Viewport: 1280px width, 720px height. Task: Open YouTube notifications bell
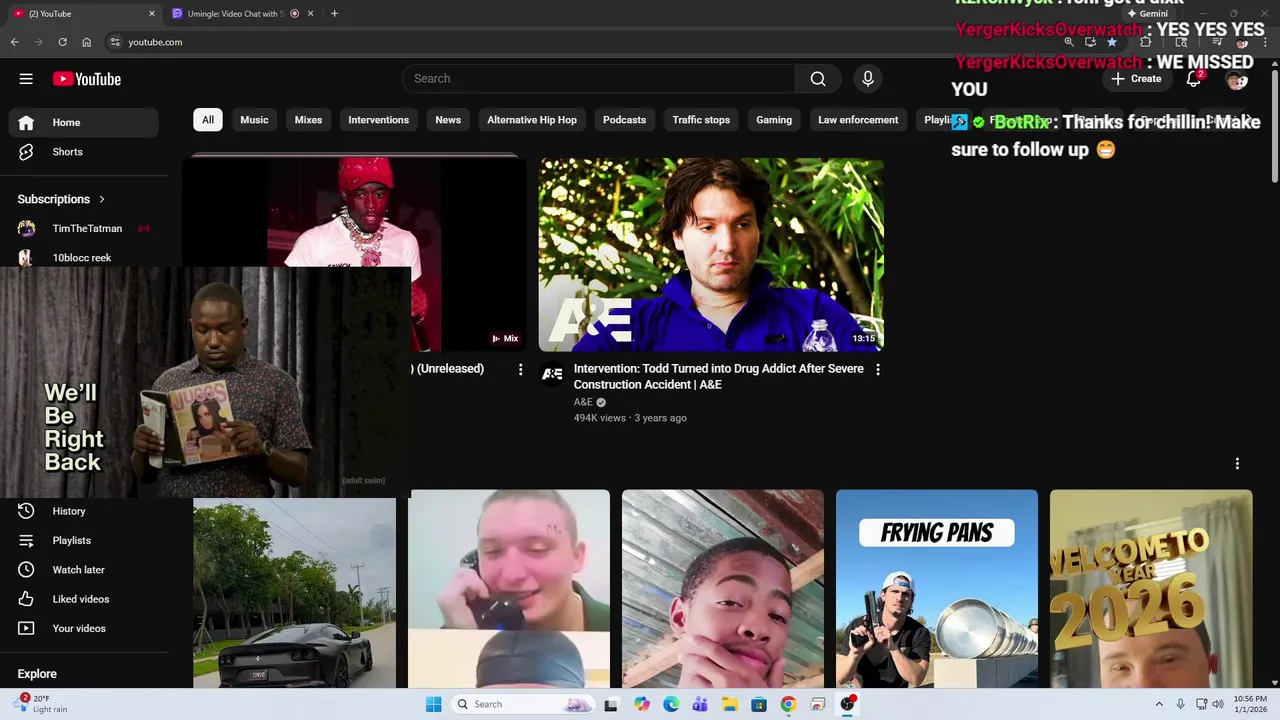[x=1194, y=79]
